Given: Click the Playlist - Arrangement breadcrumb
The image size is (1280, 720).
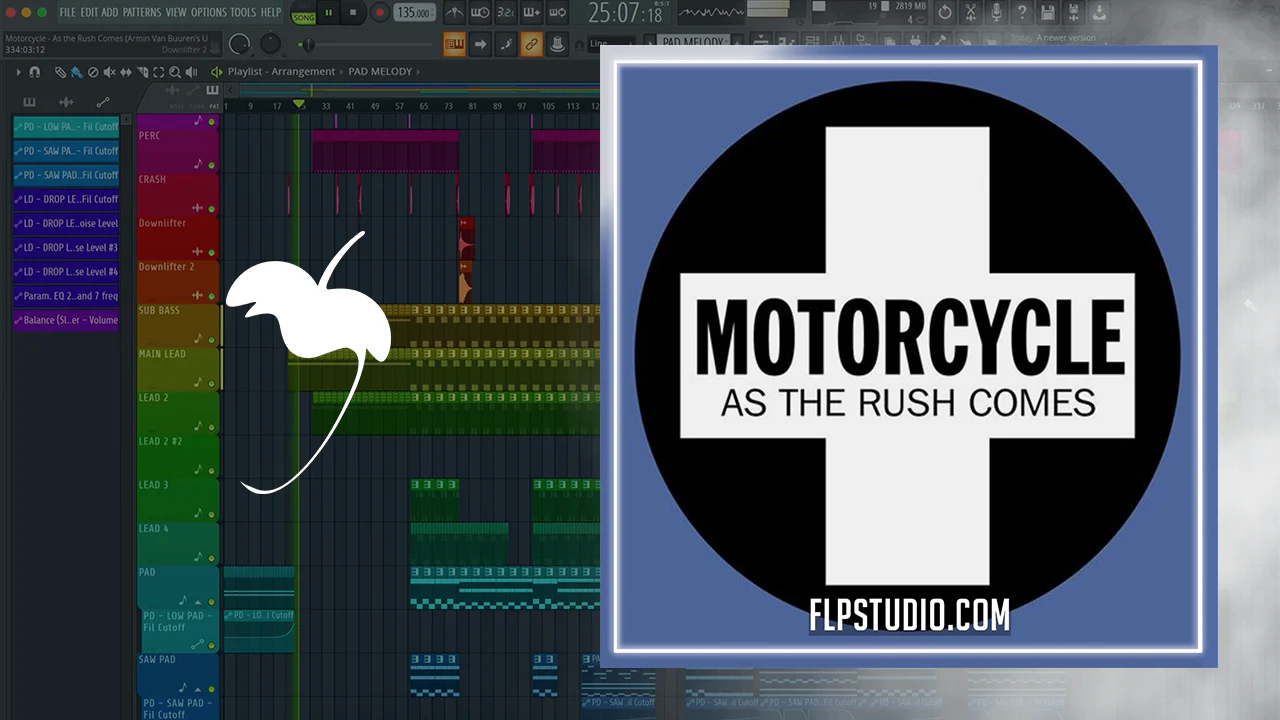Looking at the screenshot, I should click(x=281, y=72).
